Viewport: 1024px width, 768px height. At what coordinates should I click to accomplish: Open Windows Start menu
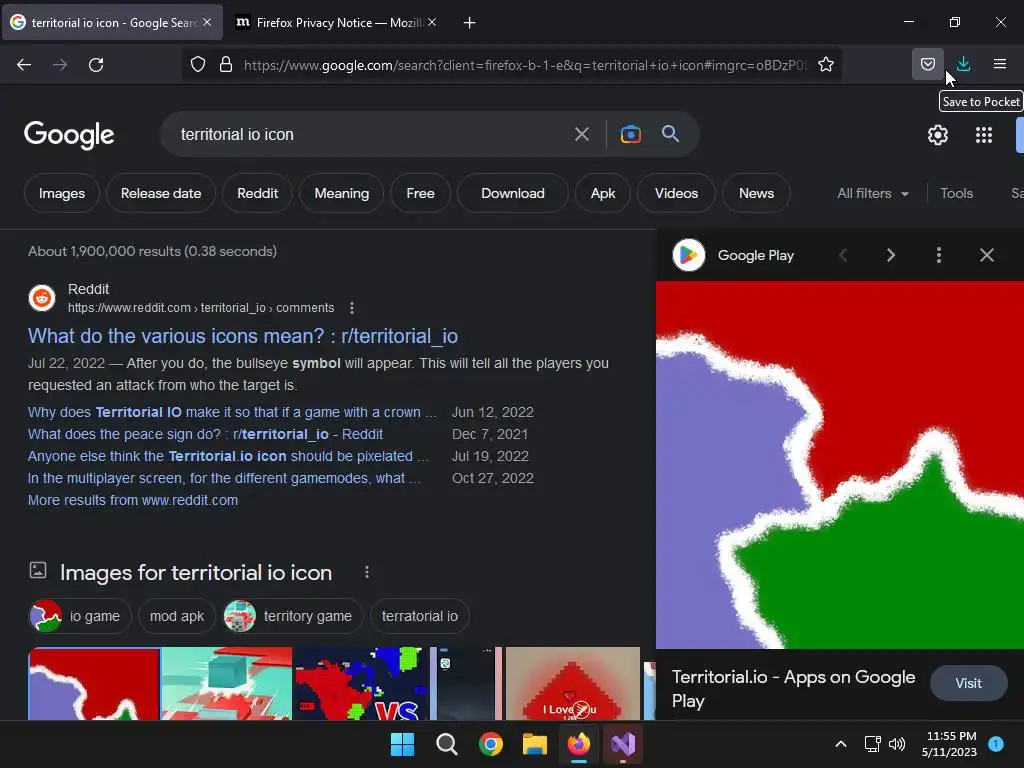point(402,744)
